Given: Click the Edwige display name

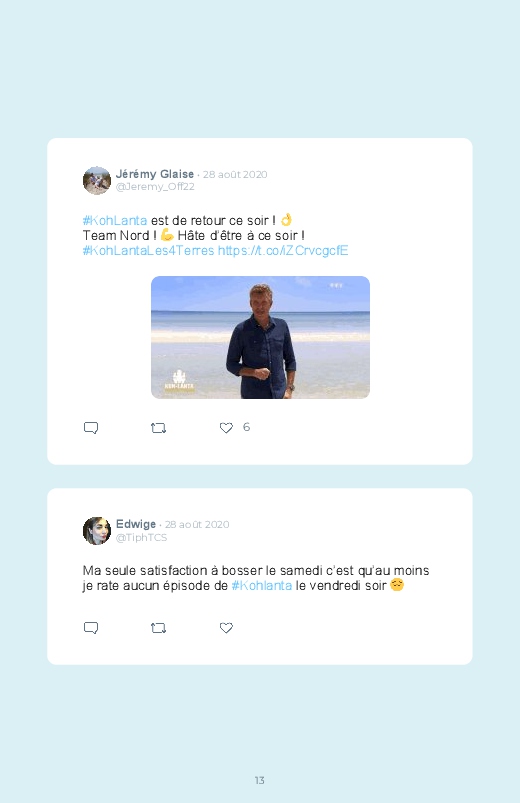Looking at the screenshot, I should click(x=136, y=524).
